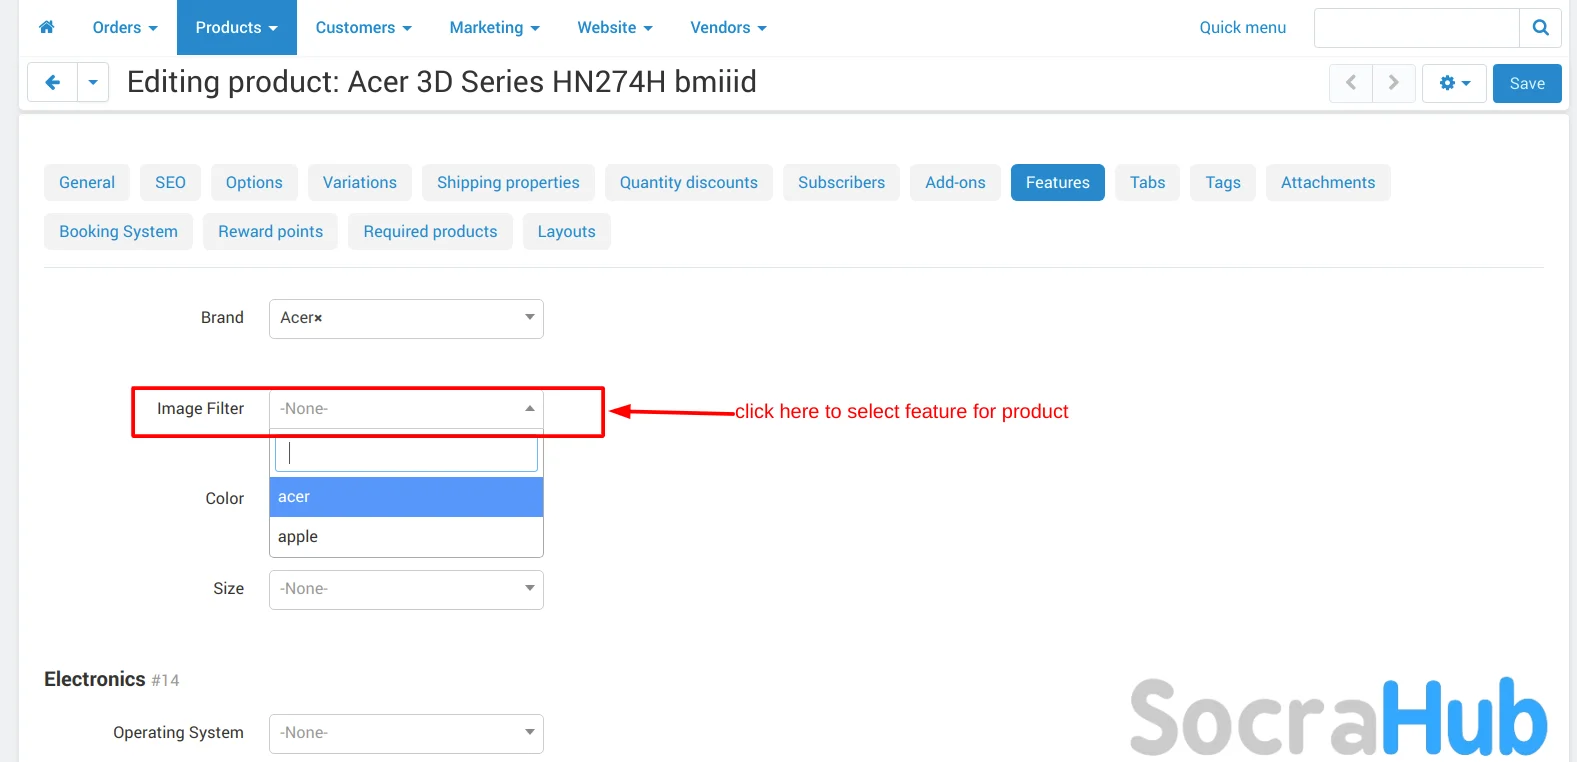Image resolution: width=1577 pixels, height=762 pixels.
Task: Expand the Brand dropdown
Action: pyautogui.click(x=529, y=318)
